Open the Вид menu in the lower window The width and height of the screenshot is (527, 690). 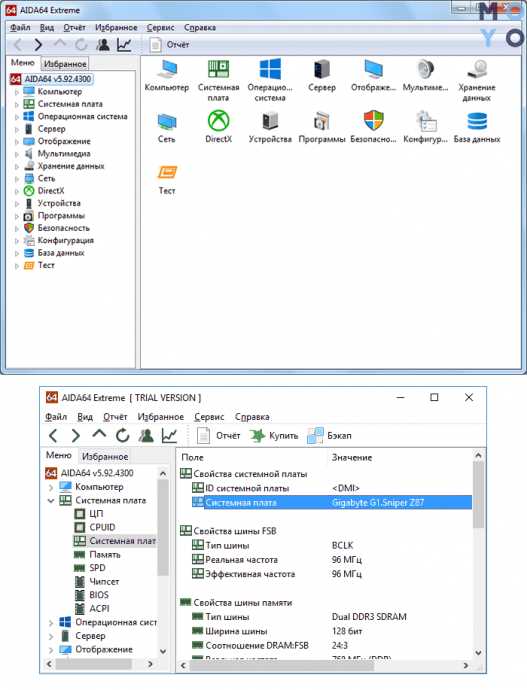click(85, 417)
